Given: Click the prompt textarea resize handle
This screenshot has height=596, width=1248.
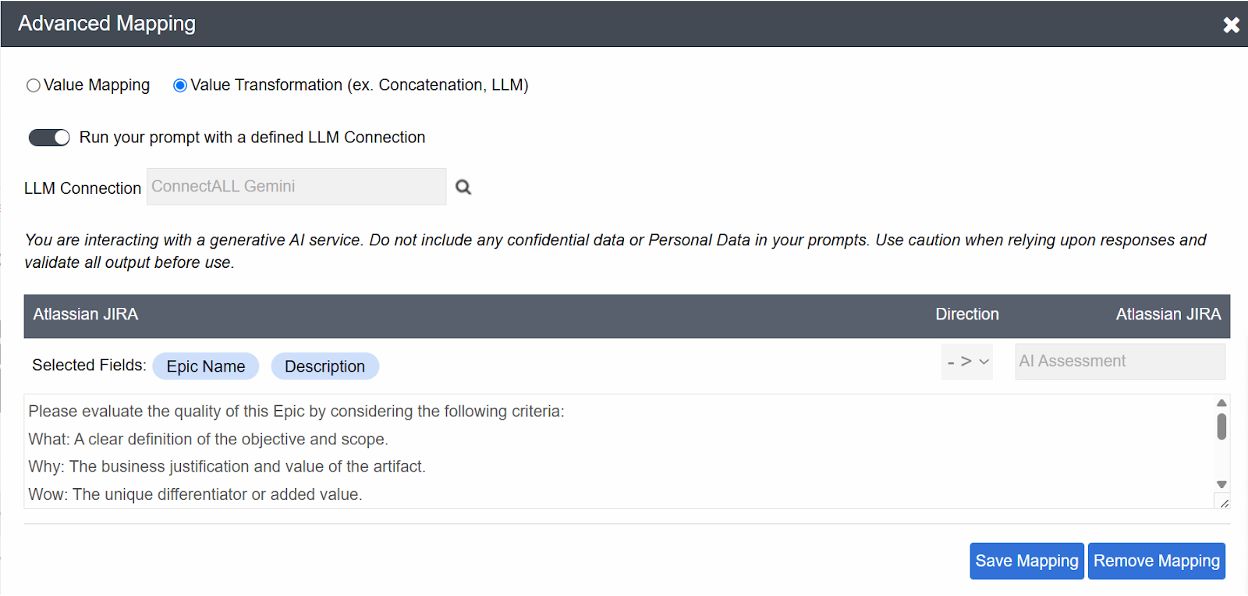Looking at the screenshot, I should 1223,502.
